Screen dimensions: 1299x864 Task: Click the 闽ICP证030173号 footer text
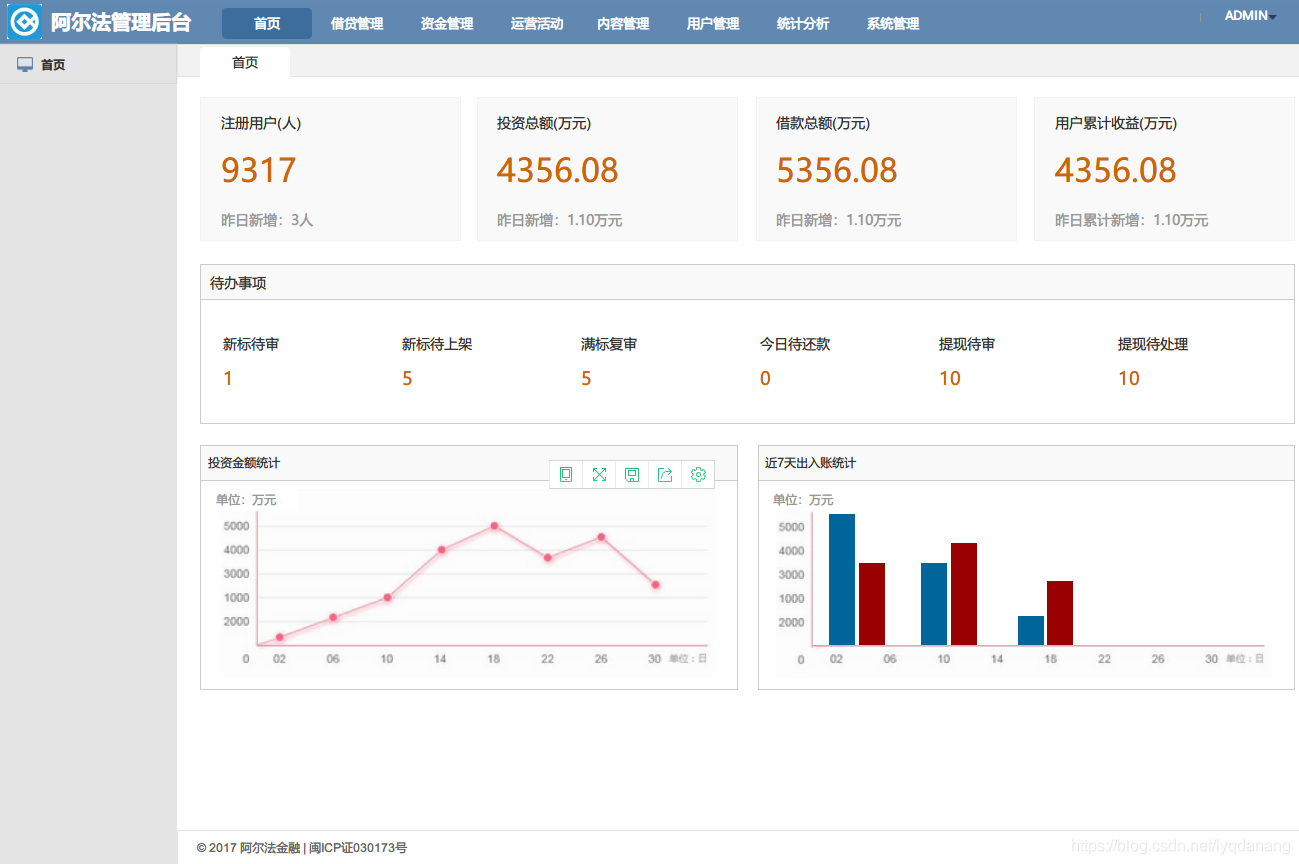click(358, 848)
